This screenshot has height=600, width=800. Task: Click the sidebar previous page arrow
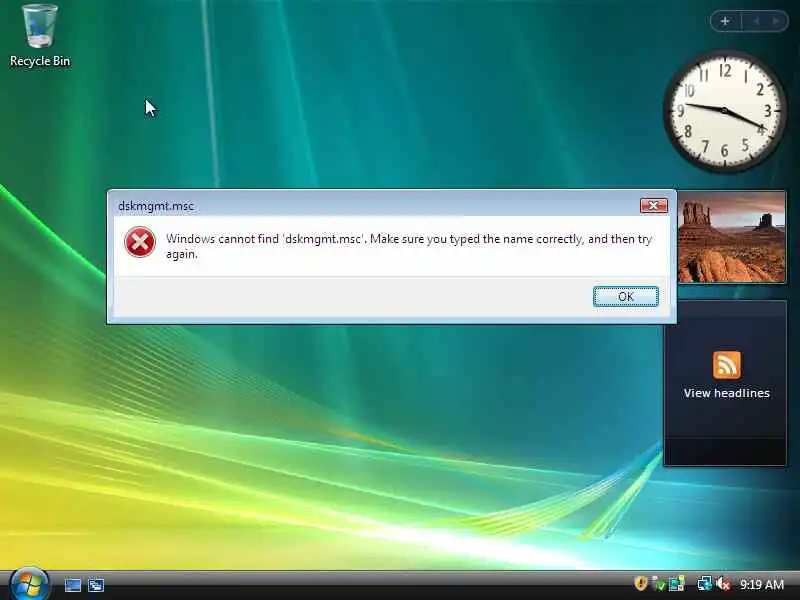[756, 21]
